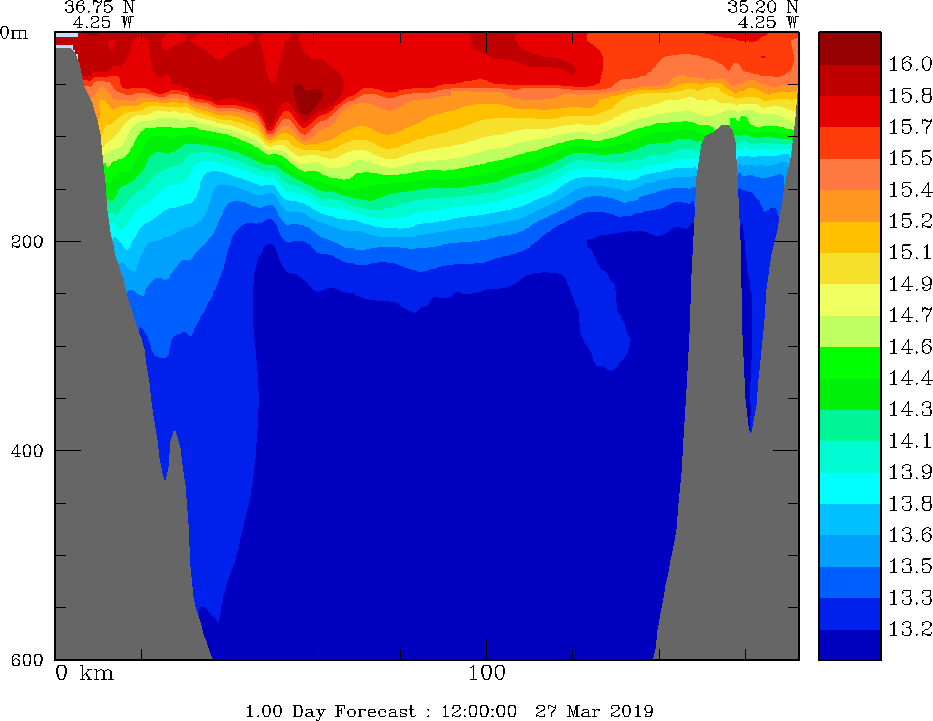The image size is (933, 721).
Task: Click the 14.1 colorbar label
Action: (910, 441)
